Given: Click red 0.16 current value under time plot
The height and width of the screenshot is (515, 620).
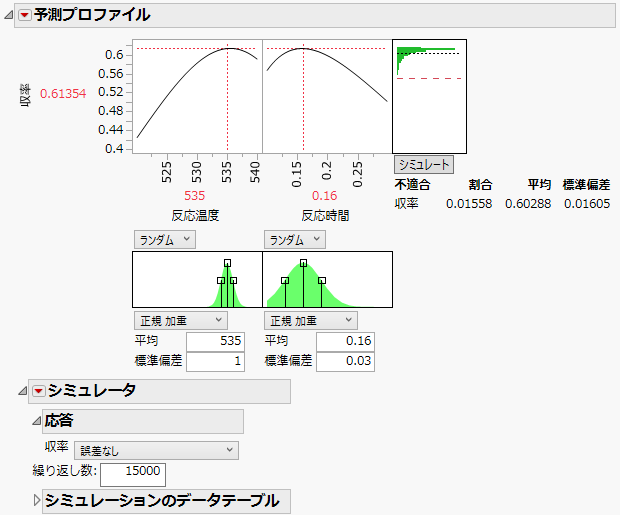Looking at the screenshot, I should [x=325, y=195].
